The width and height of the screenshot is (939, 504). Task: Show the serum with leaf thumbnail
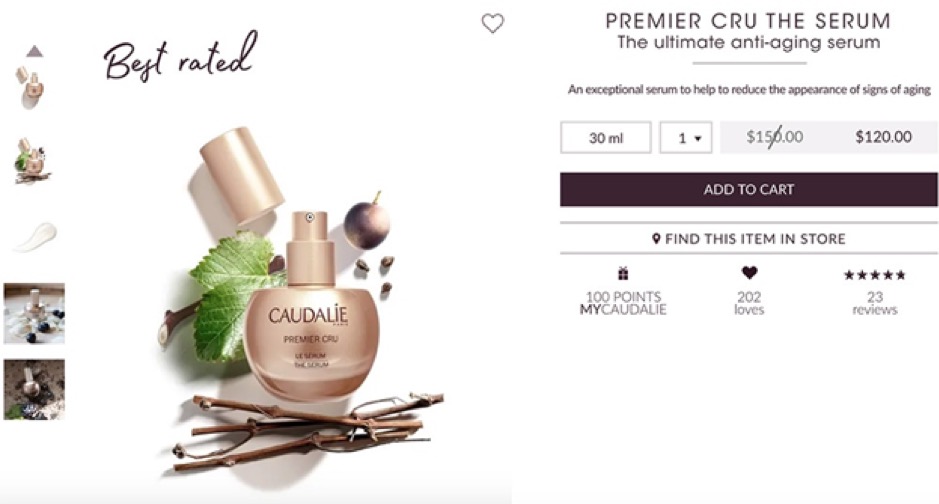32,160
